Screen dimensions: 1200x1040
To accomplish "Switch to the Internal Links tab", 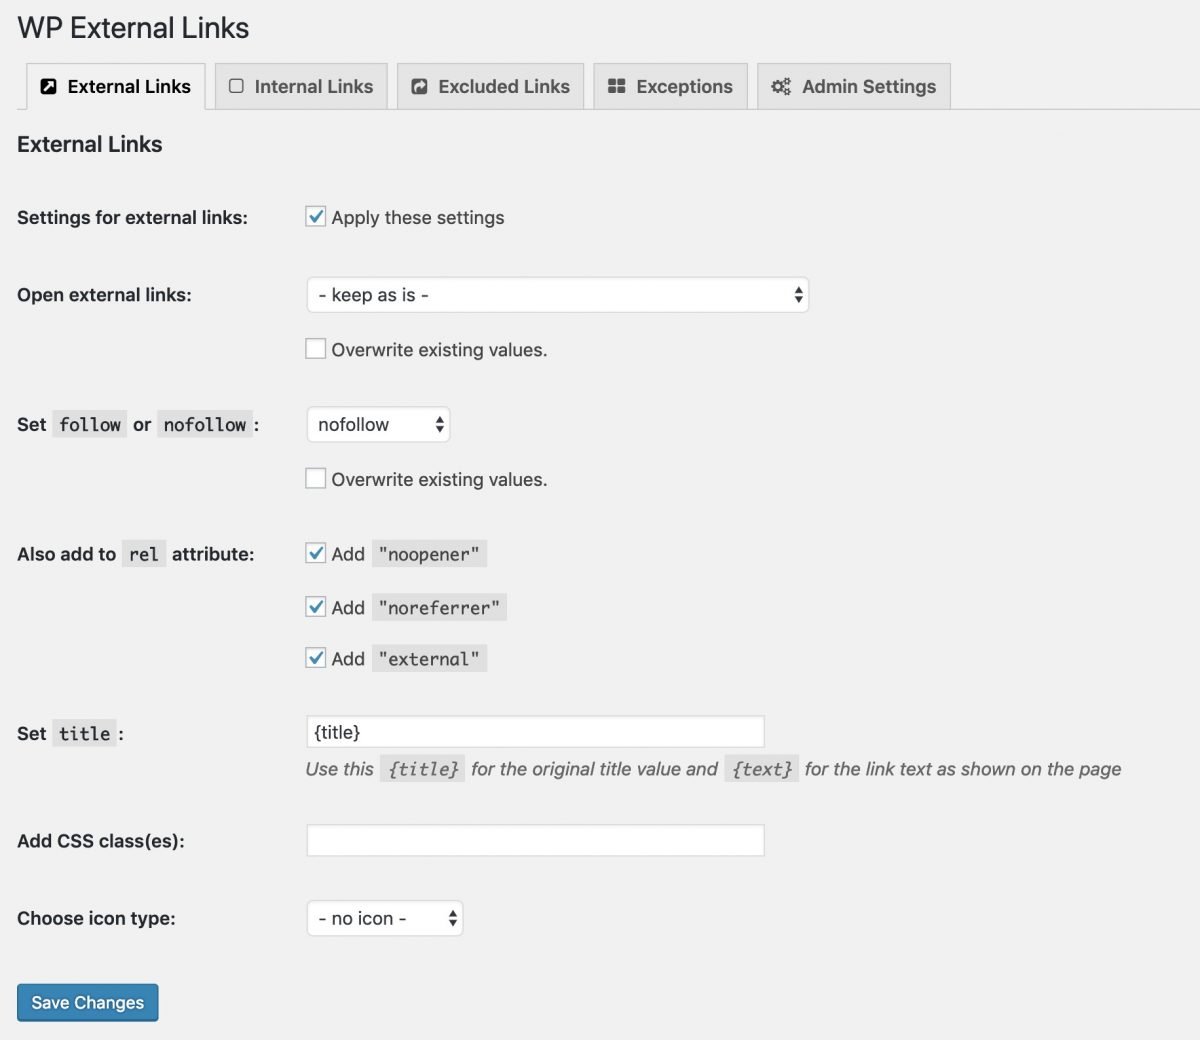I will (x=300, y=86).
